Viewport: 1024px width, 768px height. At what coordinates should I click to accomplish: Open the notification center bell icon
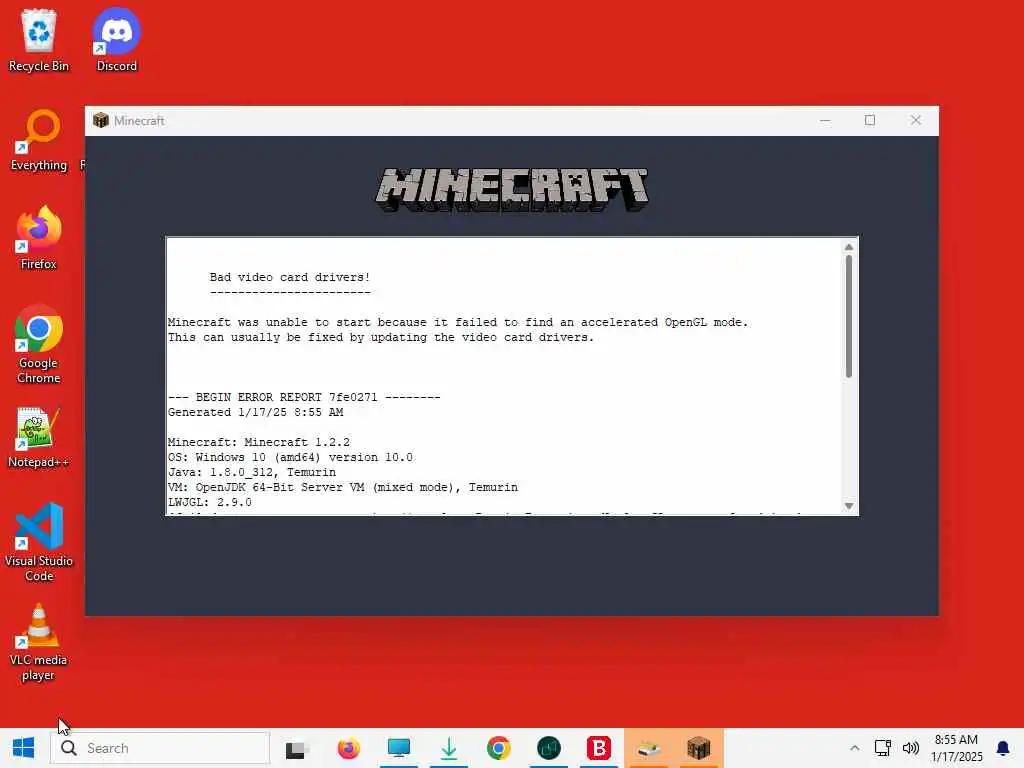pyautogui.click(x=1002, y=748)
